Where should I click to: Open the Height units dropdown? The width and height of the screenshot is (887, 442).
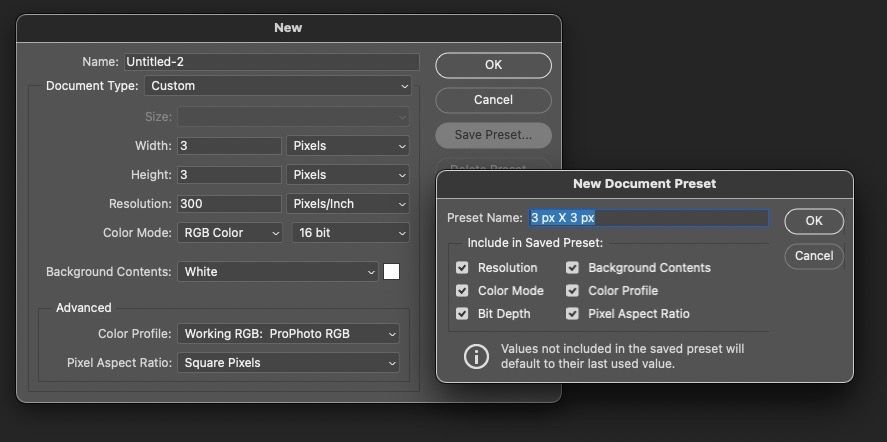(x=347, y=175)
